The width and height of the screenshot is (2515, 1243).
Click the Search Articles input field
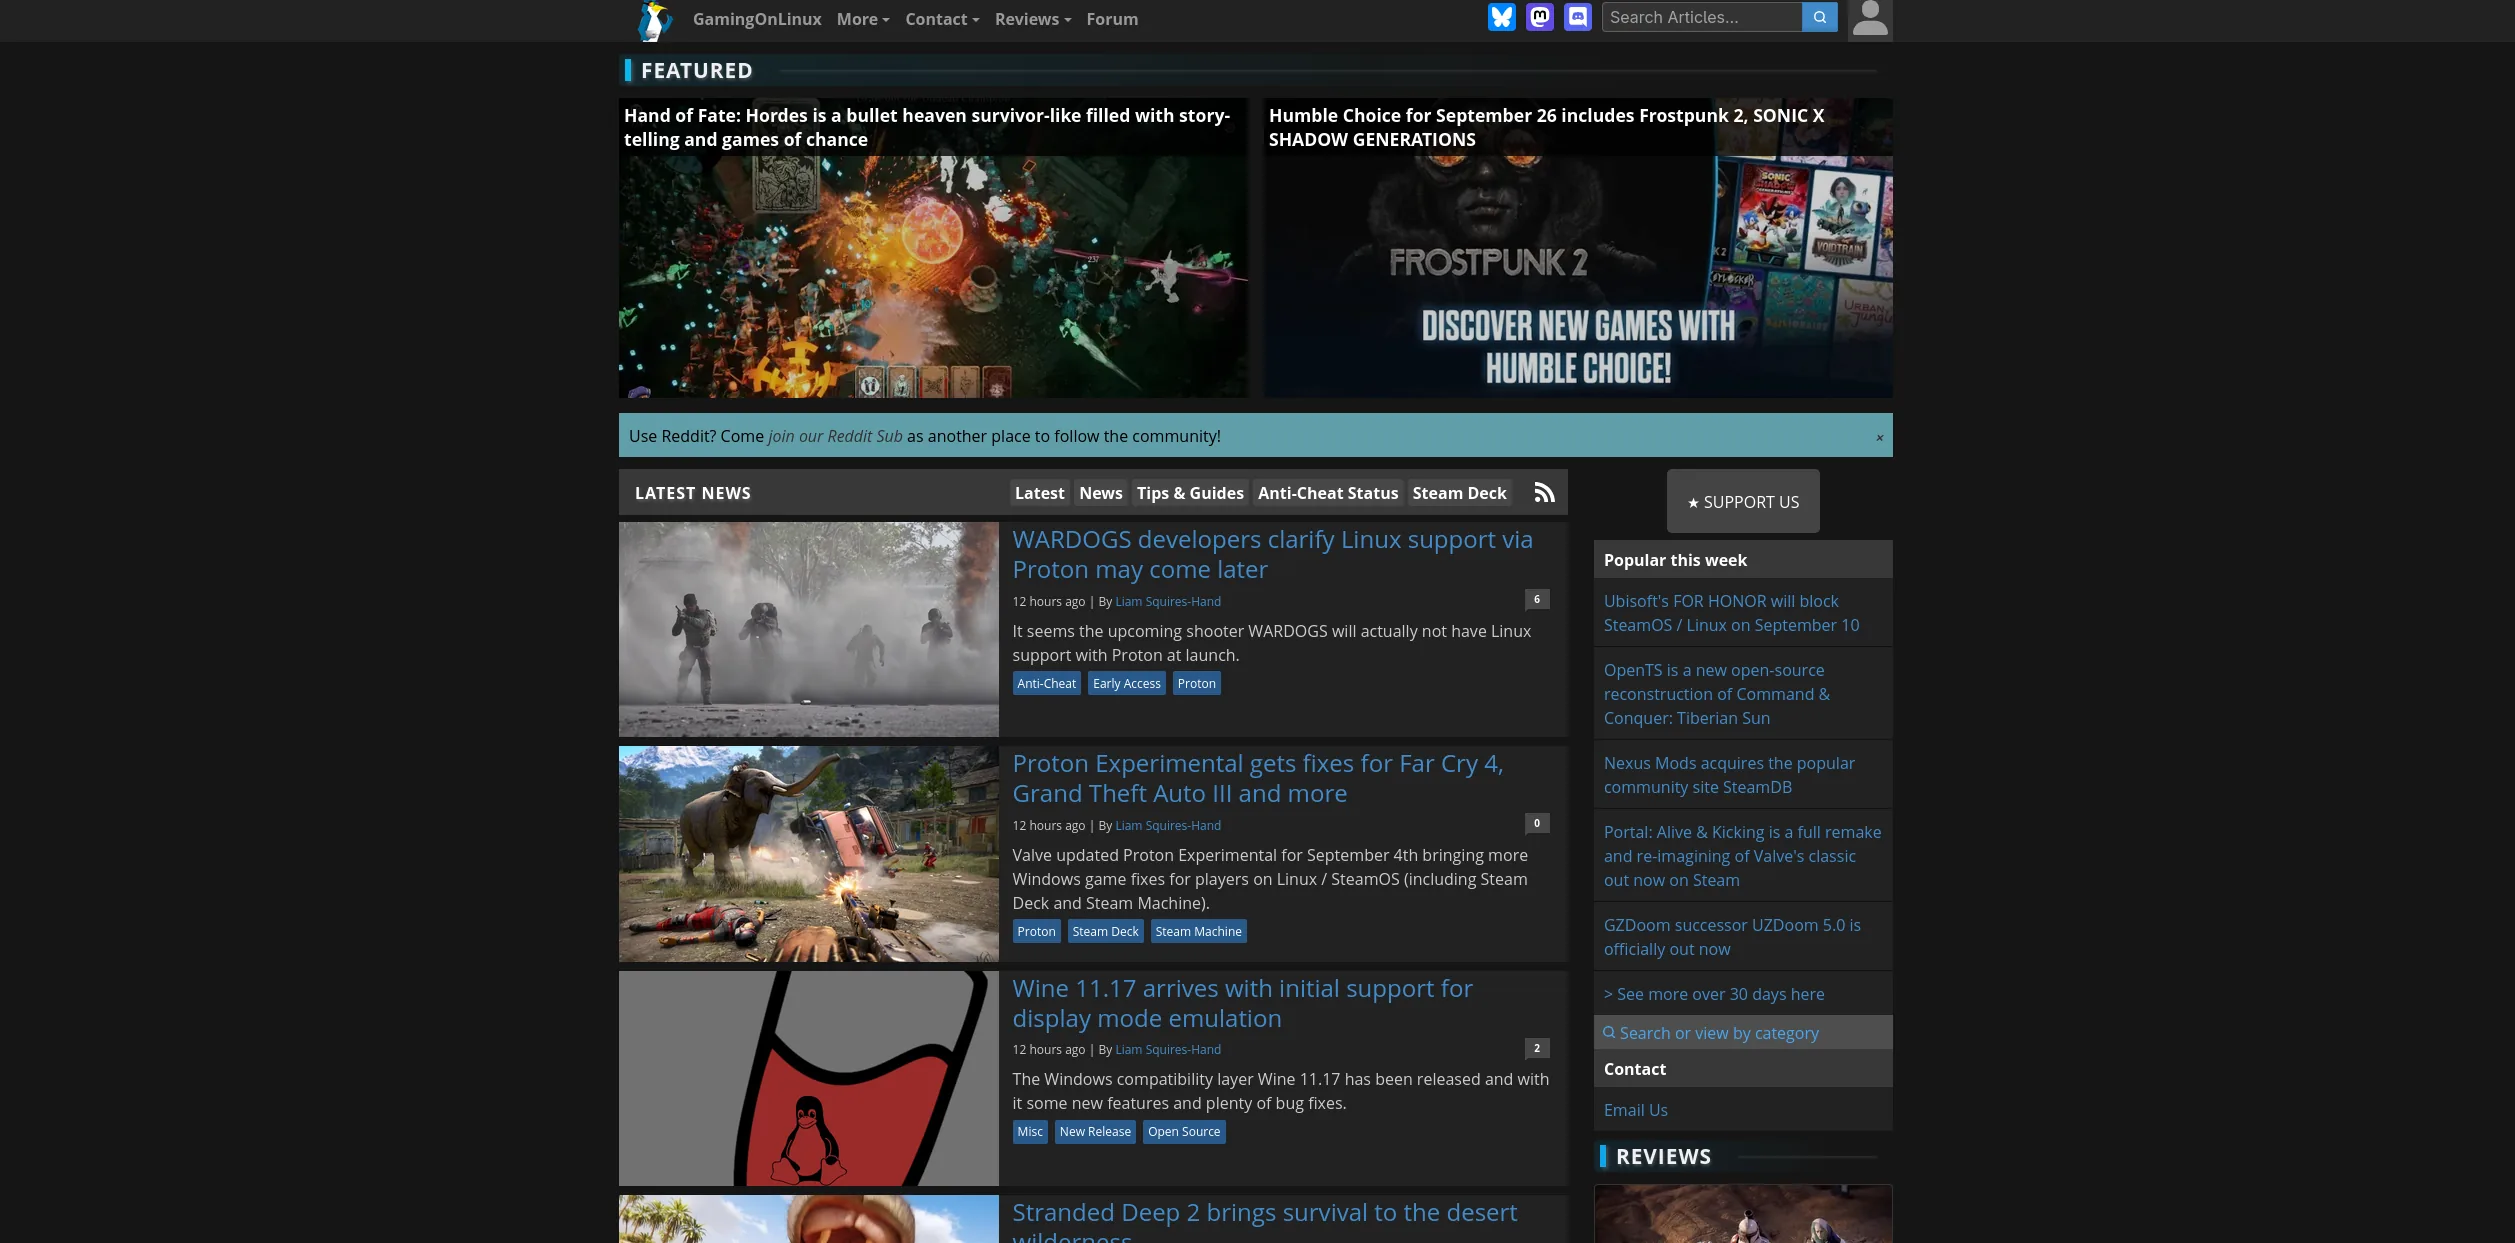(x=1701, y=17)
